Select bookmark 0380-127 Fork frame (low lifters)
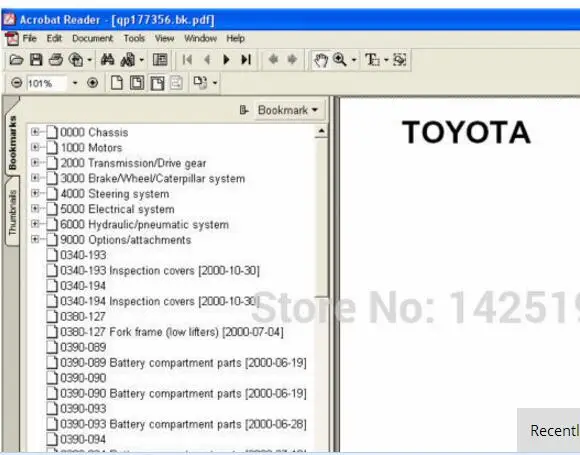Image resolution: width=580 pixels, height=455 pixels. click(x=172, y=332)
